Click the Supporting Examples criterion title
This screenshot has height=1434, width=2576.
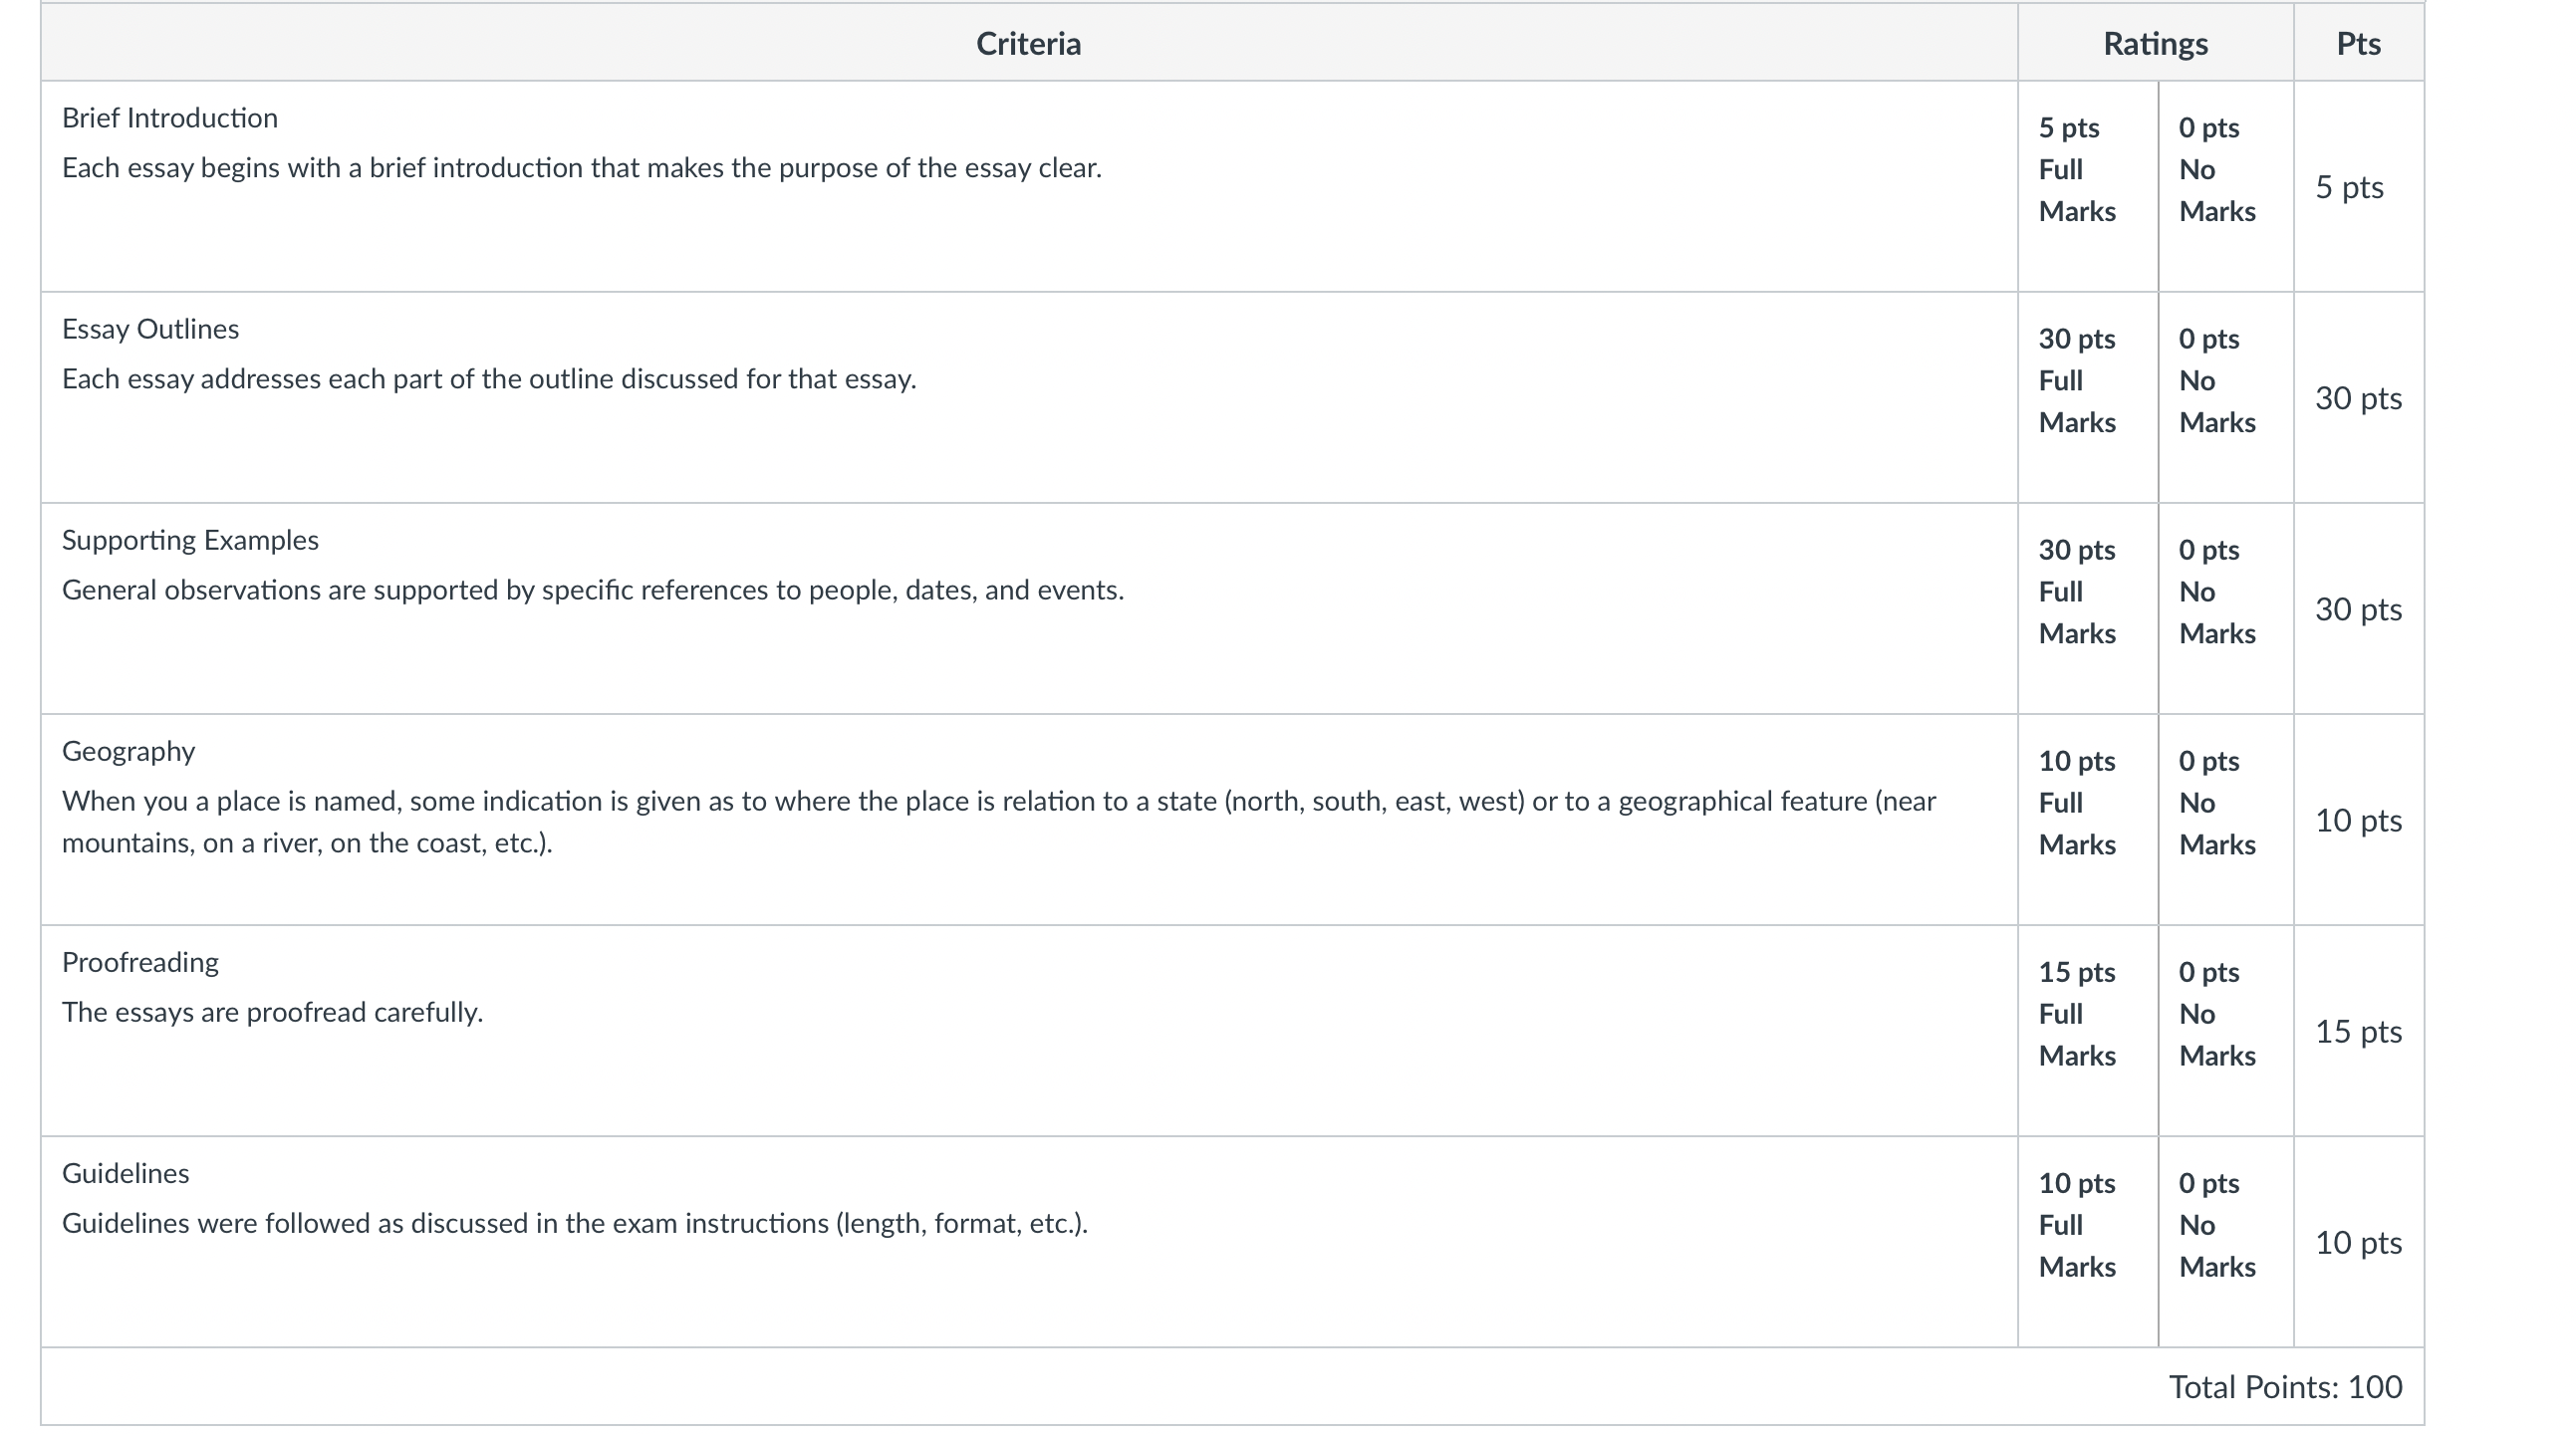pyautogui.click(x=190, y=540)
